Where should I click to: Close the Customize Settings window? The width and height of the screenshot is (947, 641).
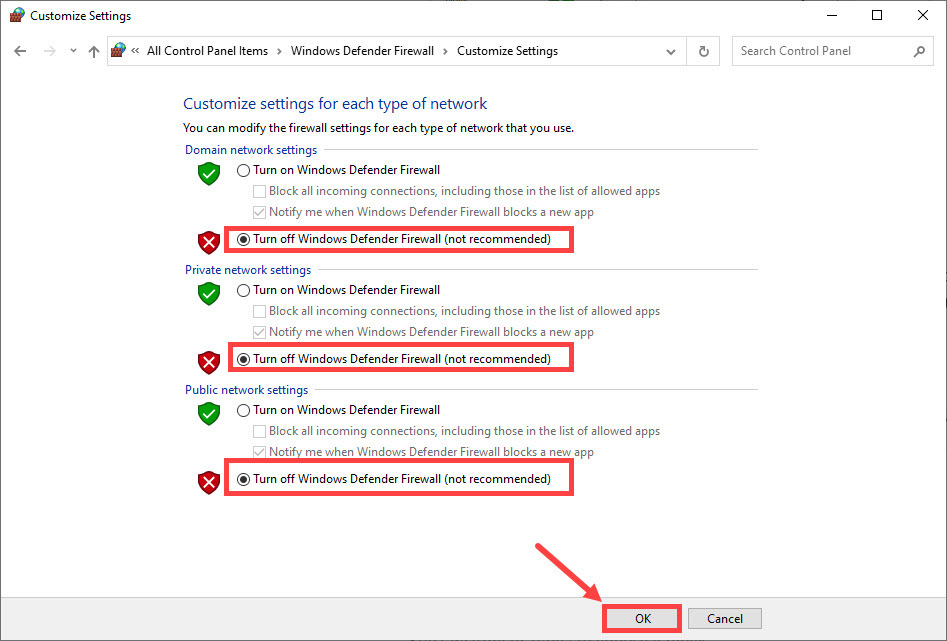[923, 15]
